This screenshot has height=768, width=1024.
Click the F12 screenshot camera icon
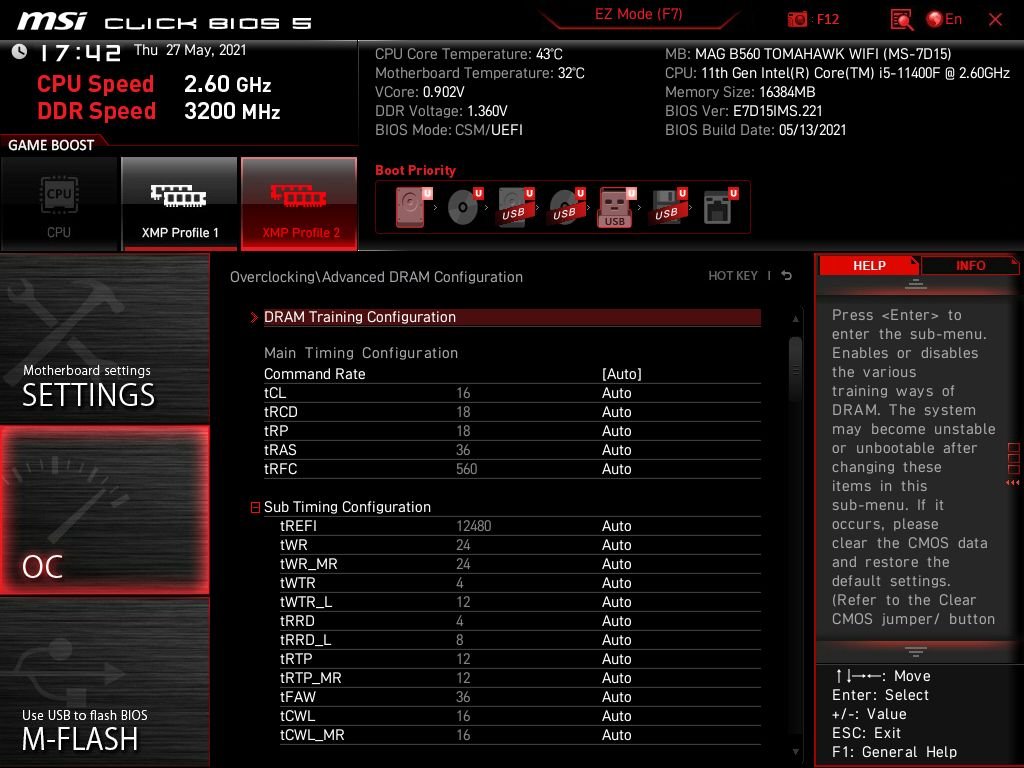pyautogui.click(x=797, y=20)
